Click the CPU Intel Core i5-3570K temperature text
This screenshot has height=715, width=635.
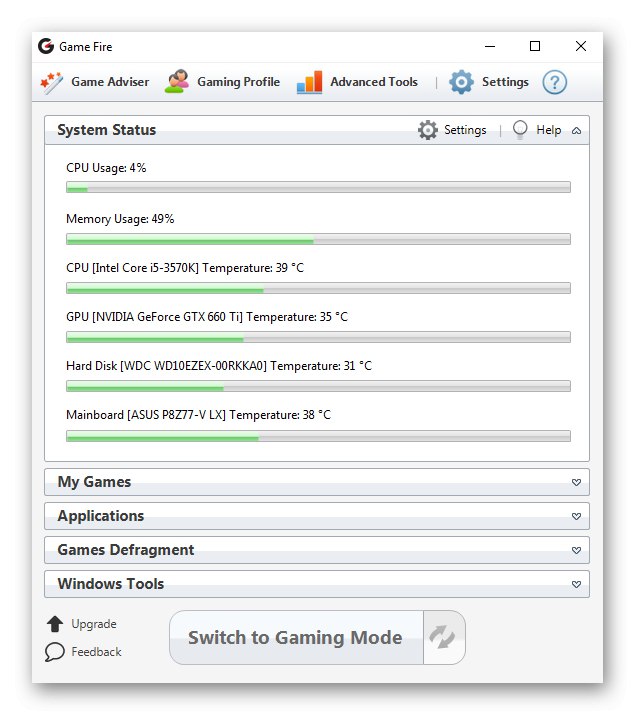pyautogui.click(x=185, y=268)
